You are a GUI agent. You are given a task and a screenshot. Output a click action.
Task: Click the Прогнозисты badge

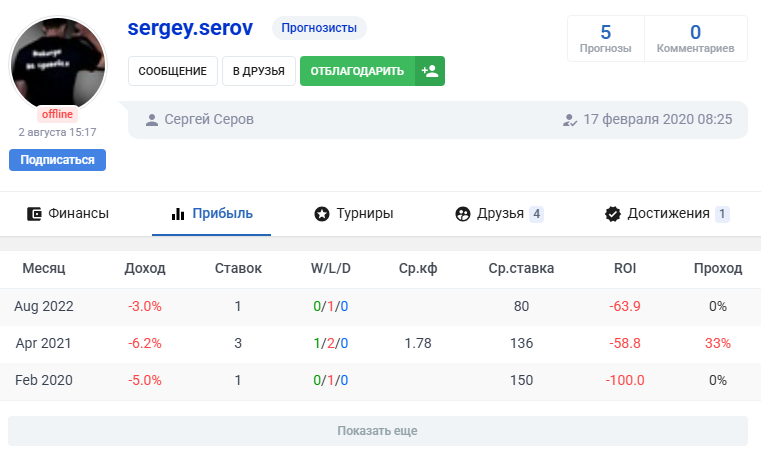point(319,28)
